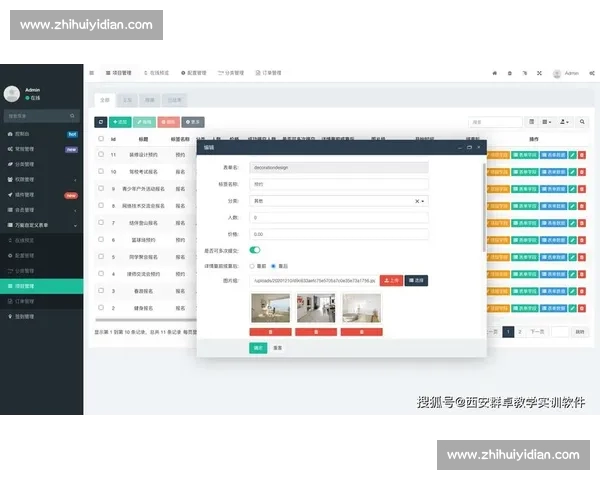The image size is (600, 480).
Task: Collapse the 万能自定义表单 sidebar menu
Action: coord(42,225)
